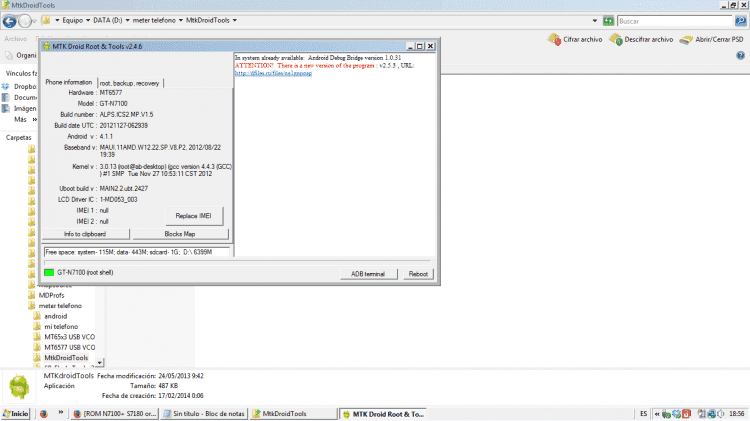Launch the Firefox quick launch icon

pyautogui.click(x=44, y=414)
